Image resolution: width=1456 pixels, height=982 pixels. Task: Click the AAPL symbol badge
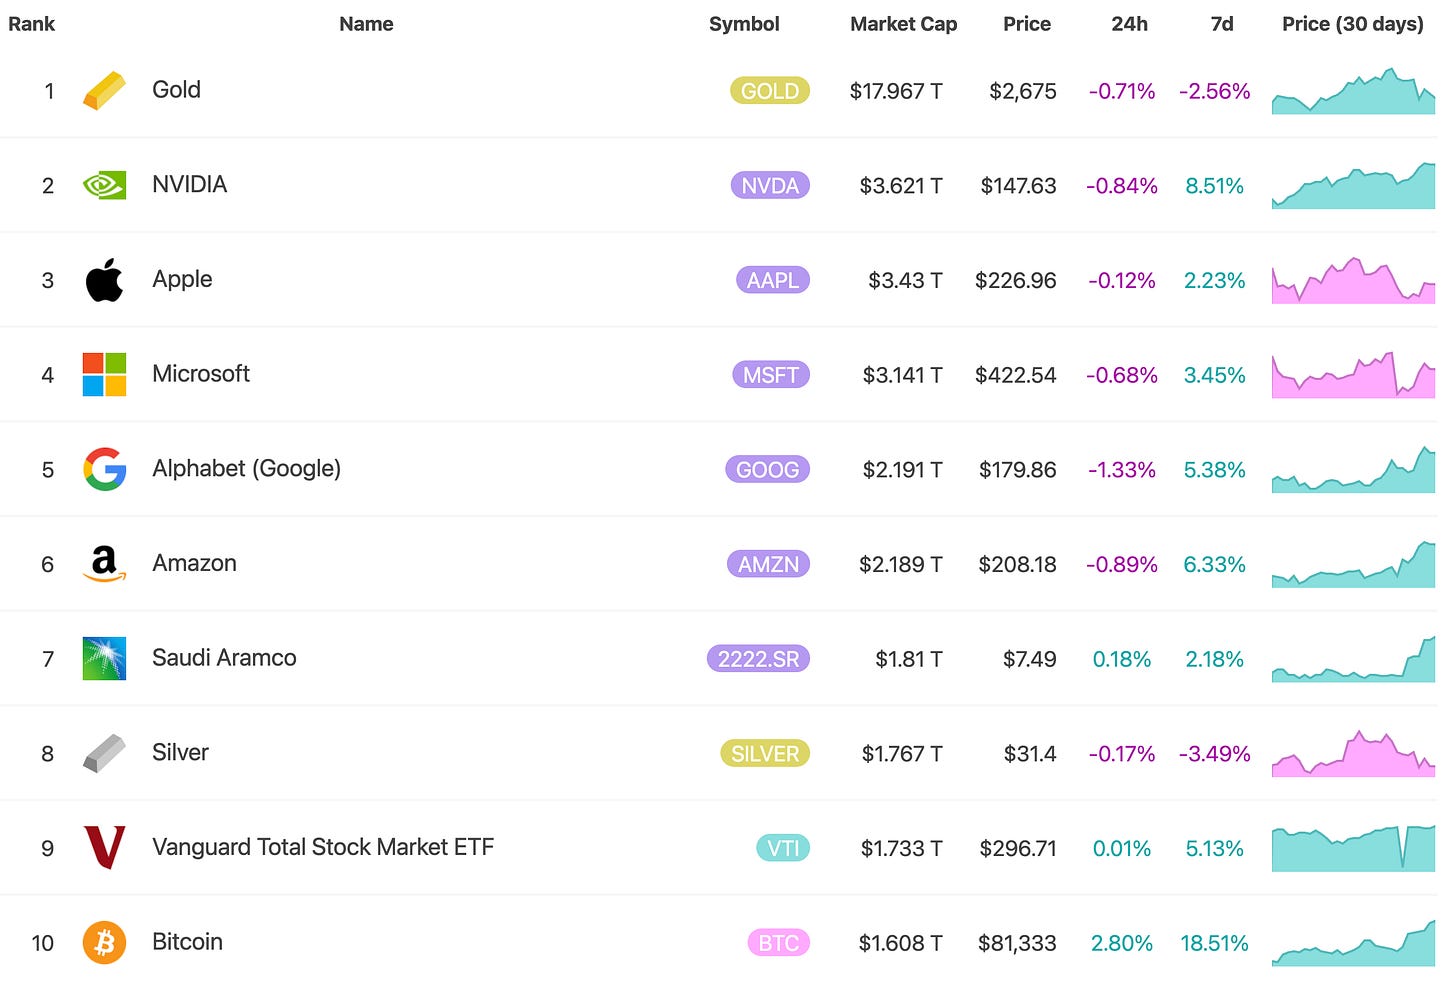tap(772, 280)
